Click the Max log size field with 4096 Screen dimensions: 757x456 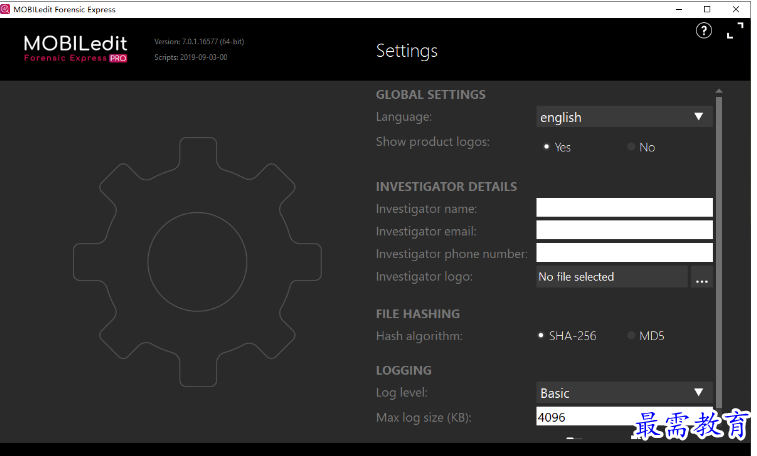(624, 417)
